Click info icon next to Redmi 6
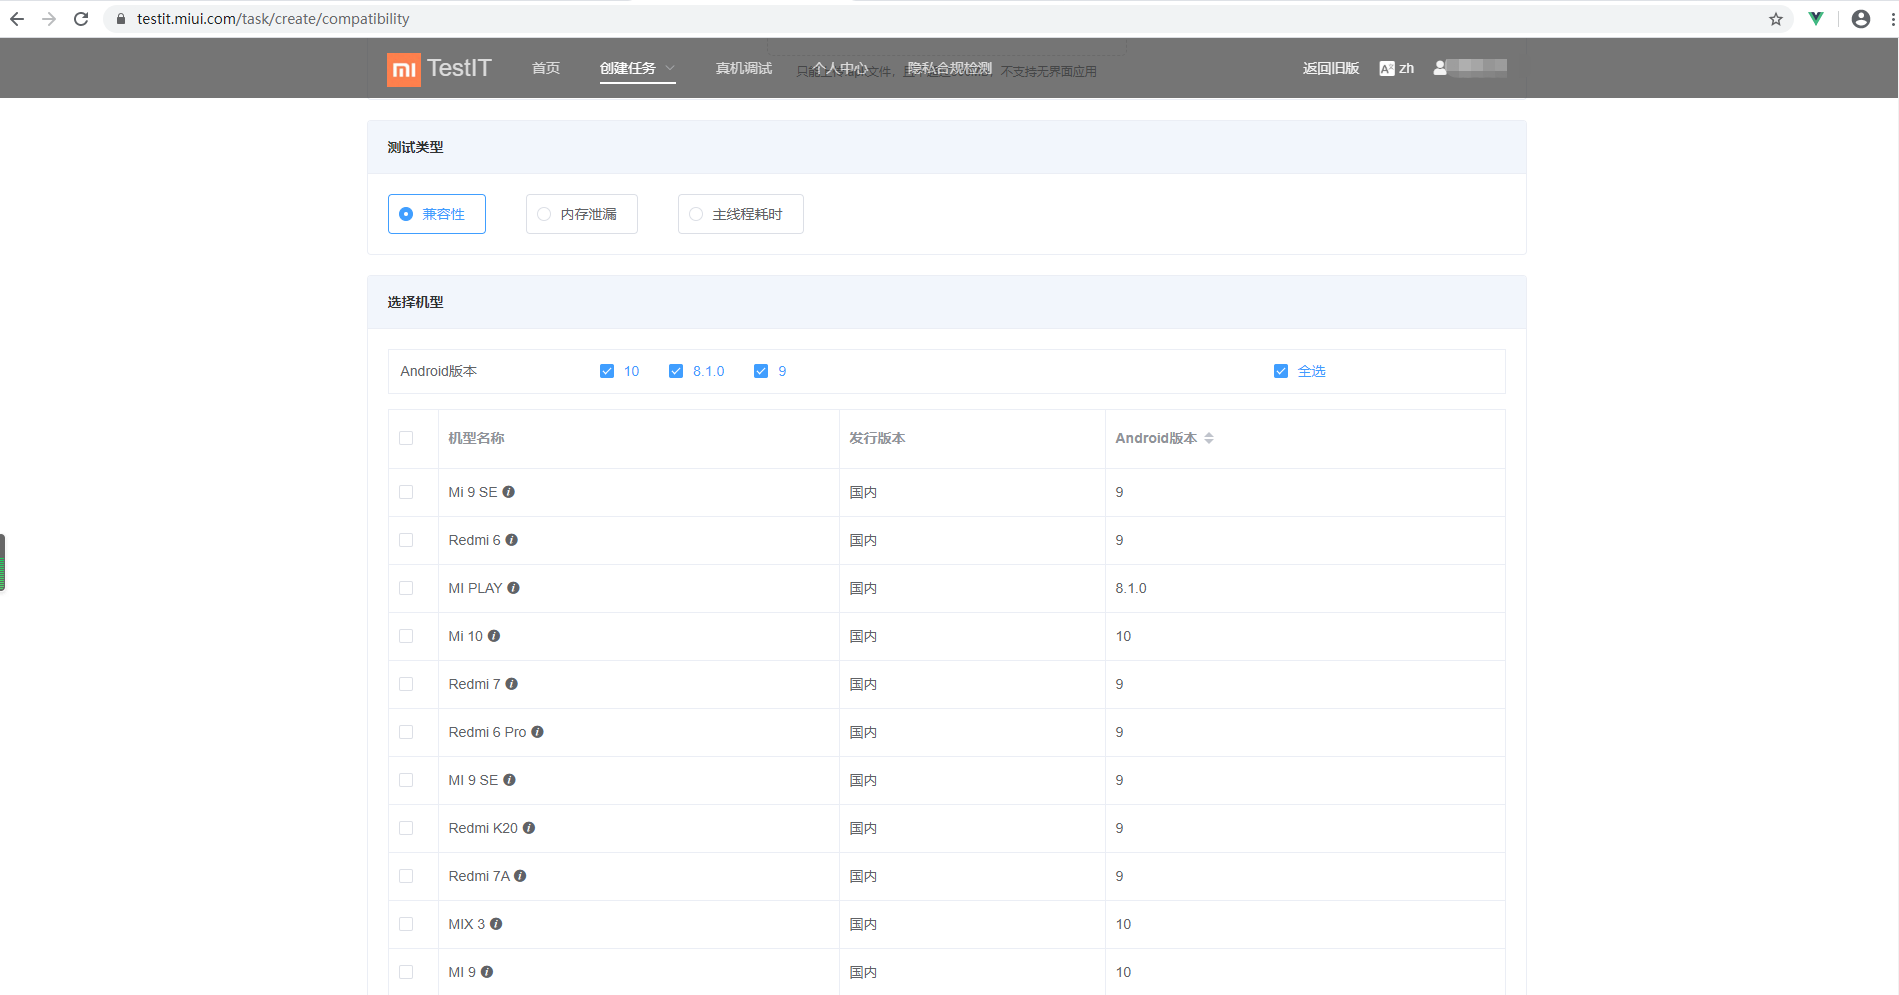The width and height of the screenshot is (1899, 995). point(511,540)
